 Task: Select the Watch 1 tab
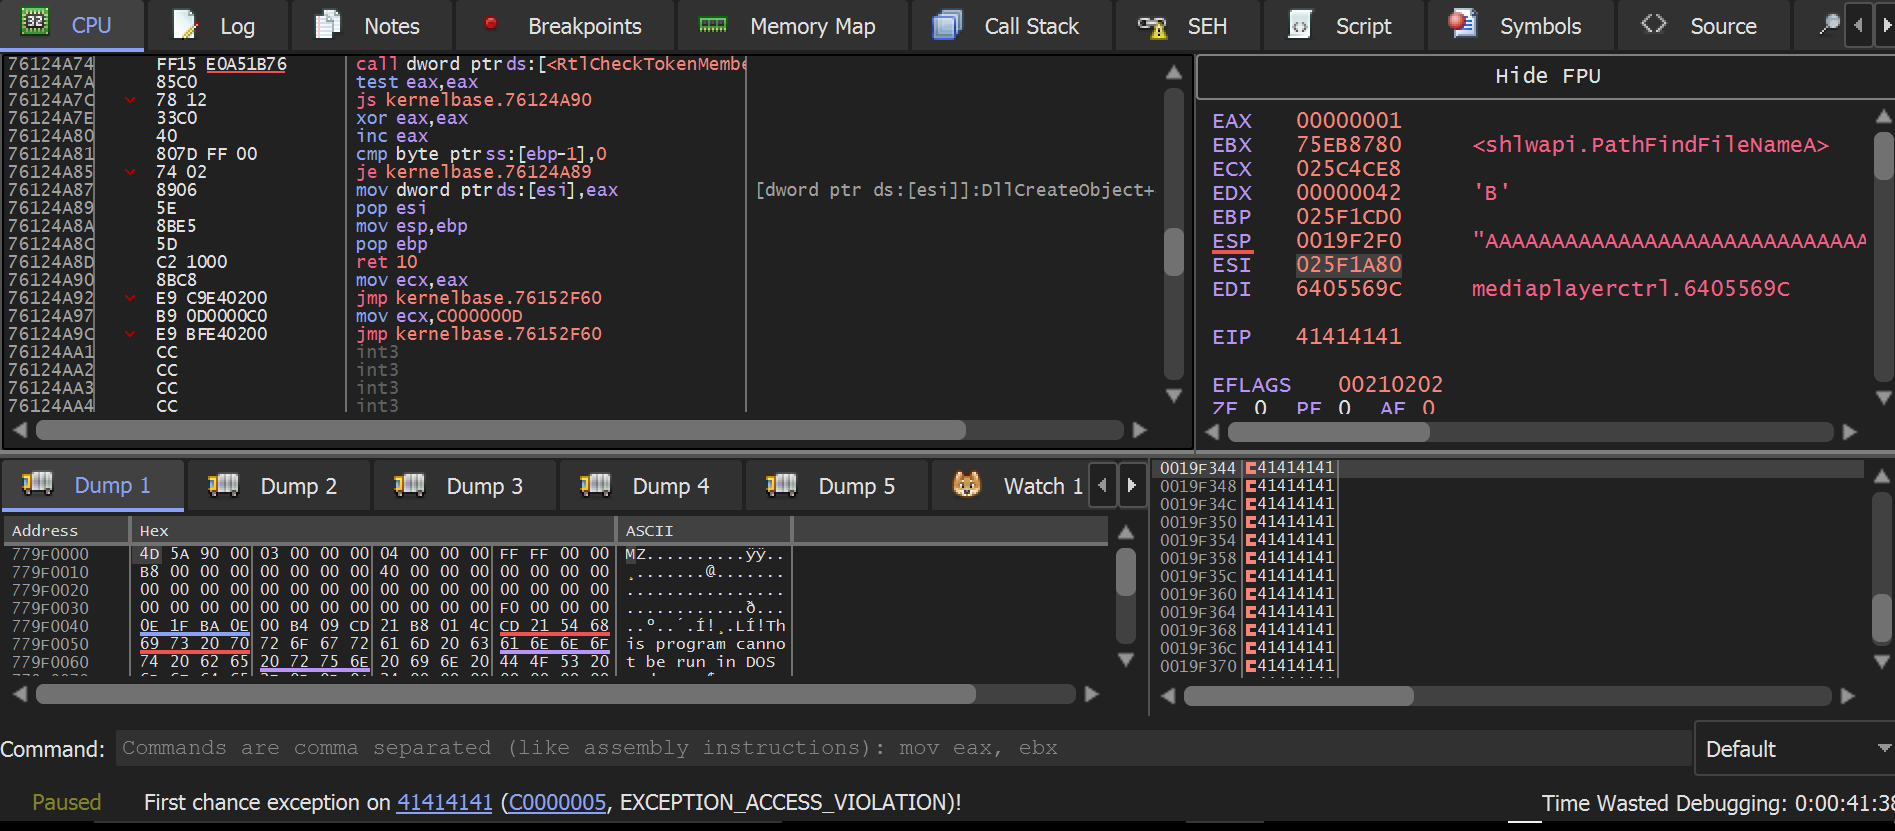click(x=1022, y=486)
